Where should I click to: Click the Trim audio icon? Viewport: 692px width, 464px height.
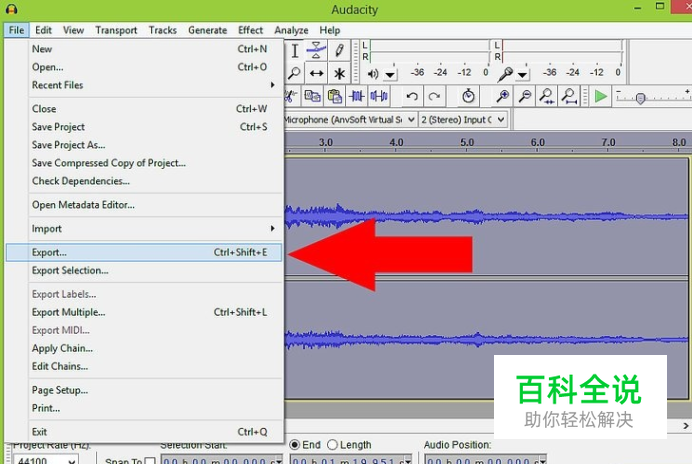[x=357, y=96]
